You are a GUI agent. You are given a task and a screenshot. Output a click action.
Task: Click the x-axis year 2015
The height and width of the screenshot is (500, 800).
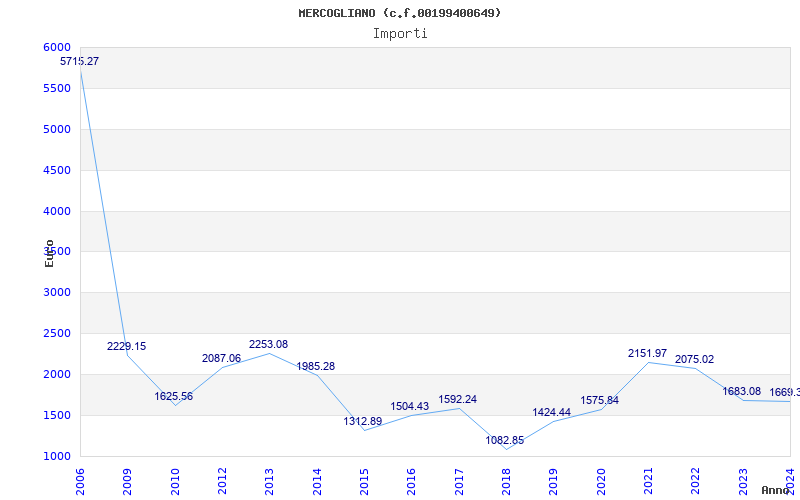coord(364,482)
